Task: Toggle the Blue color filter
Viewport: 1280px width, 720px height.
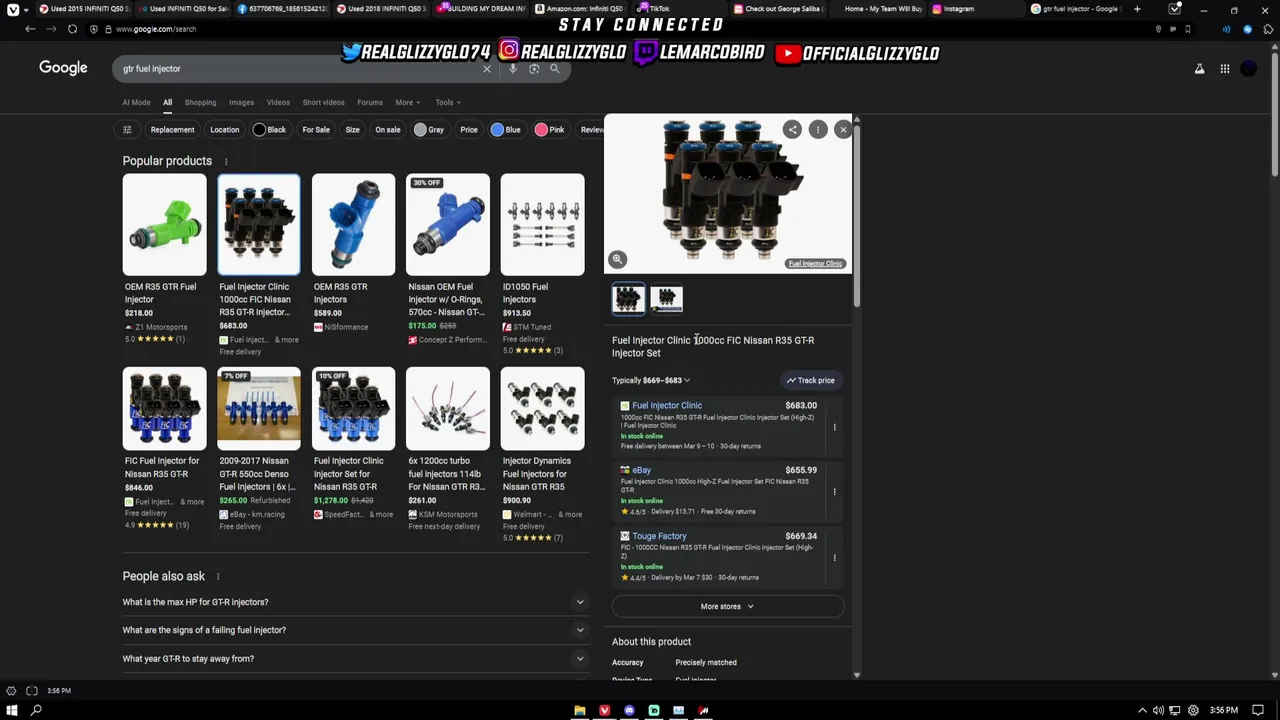Action: coord(506,129)
